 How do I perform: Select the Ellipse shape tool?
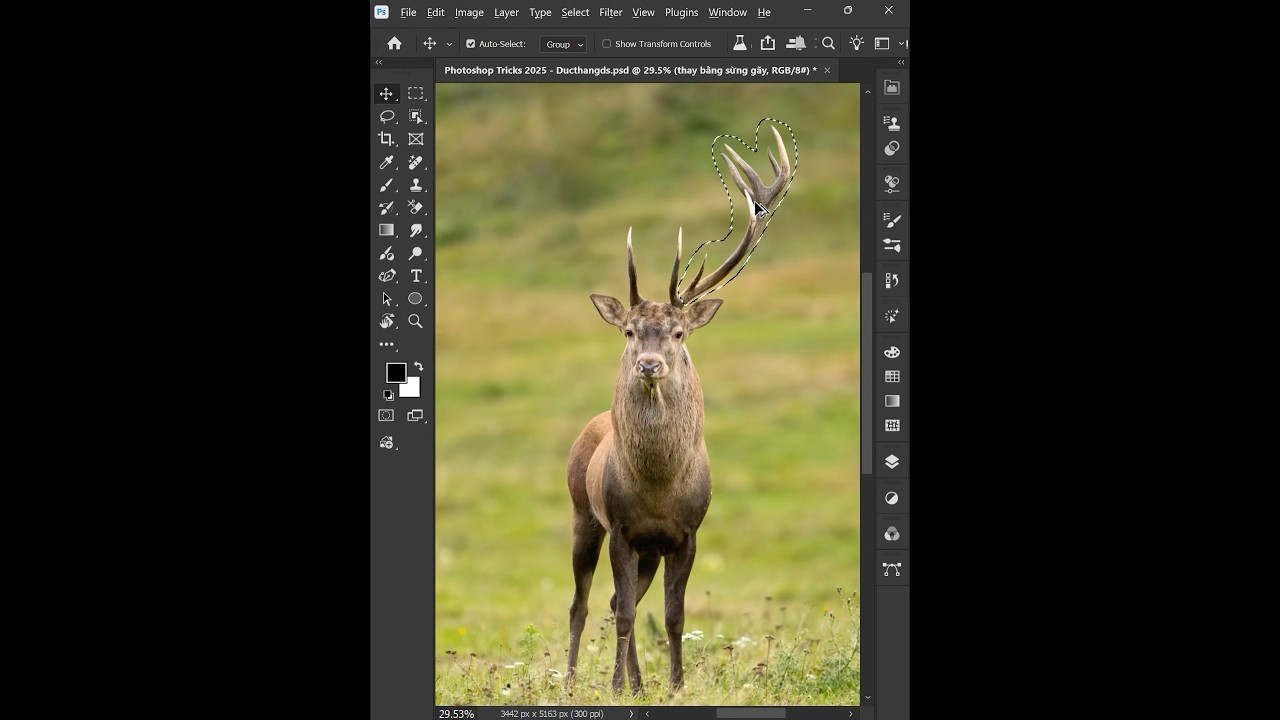[415, 299]
